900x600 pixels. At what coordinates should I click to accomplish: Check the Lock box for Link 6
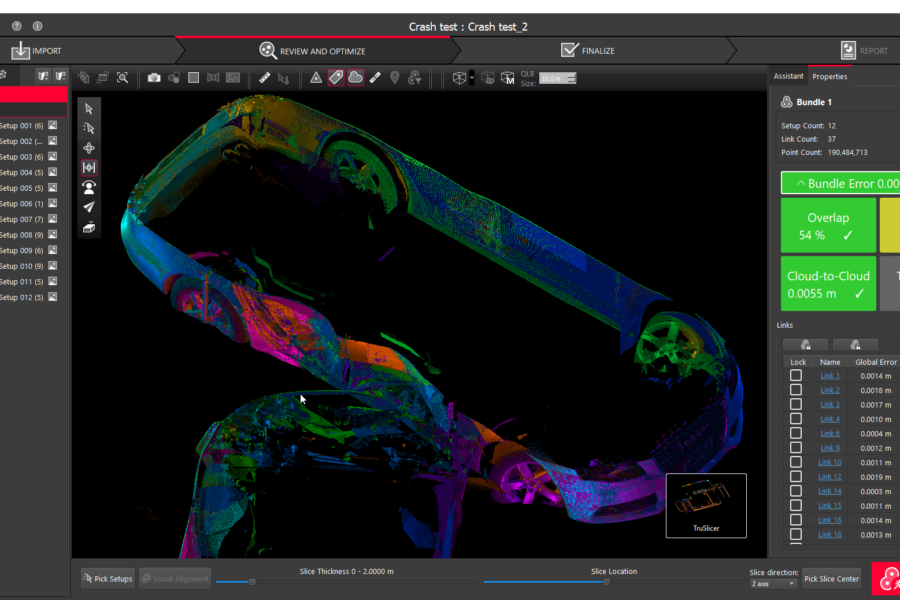click(x=796, y=433)
